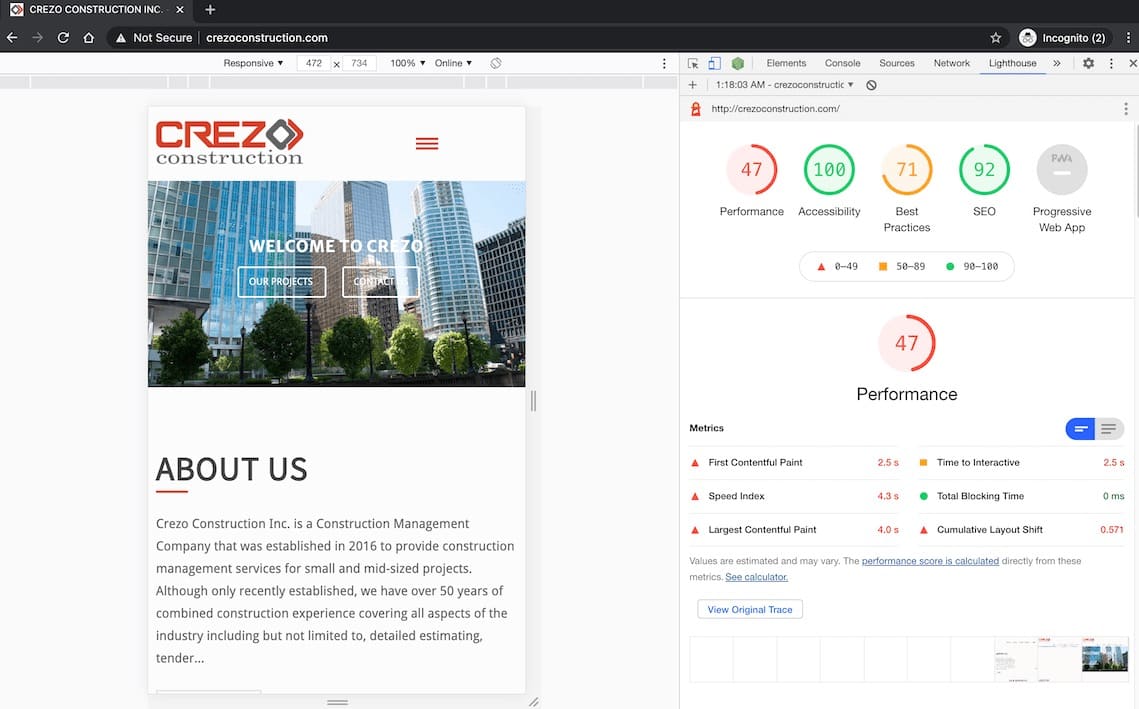Switch to the Console tab
Image resolution: width=1139 pixels, height=709 pixels.
coord(843,63)
